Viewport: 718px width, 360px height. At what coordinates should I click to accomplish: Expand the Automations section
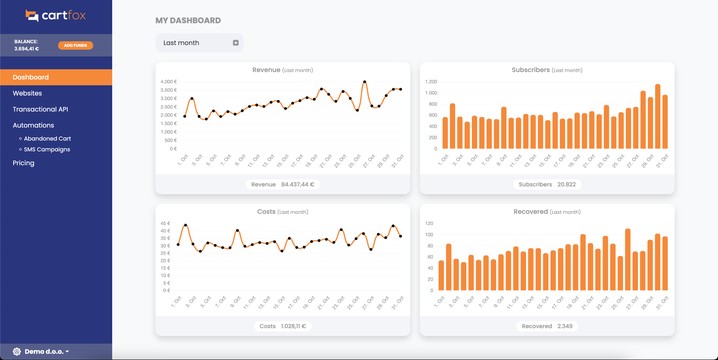click(33, 125)
